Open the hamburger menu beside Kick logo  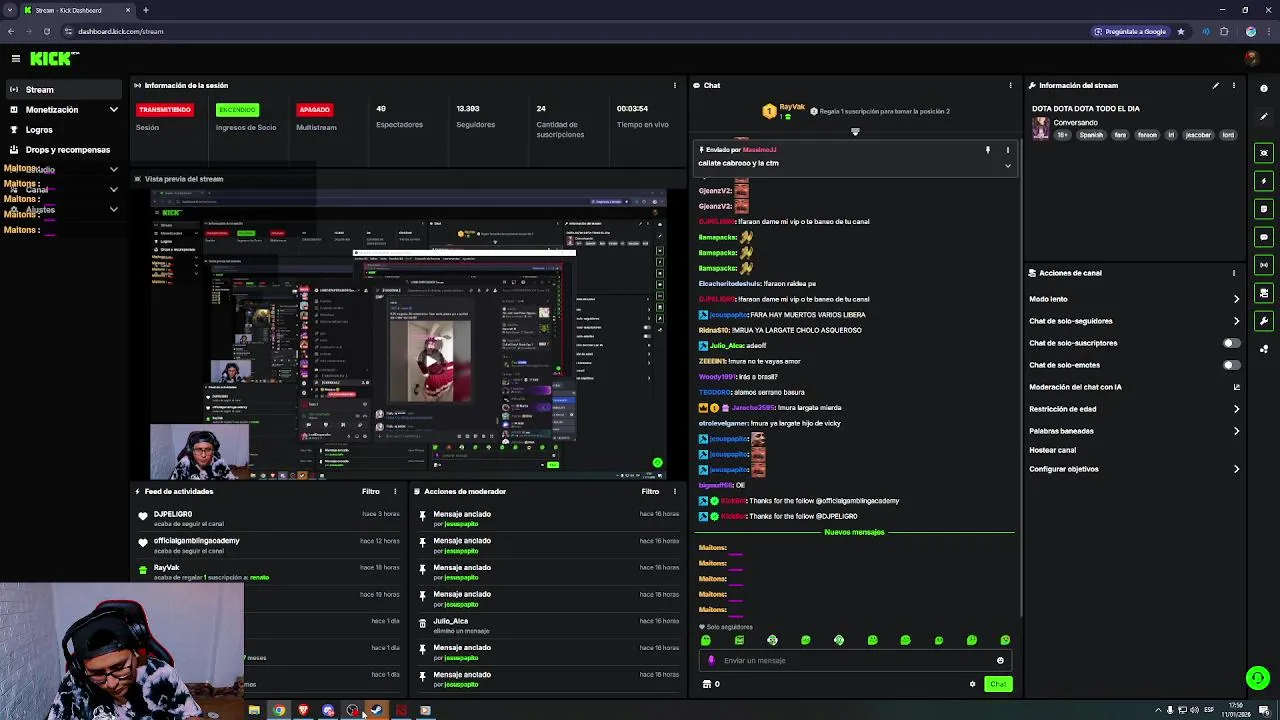(x=15, y=58)
